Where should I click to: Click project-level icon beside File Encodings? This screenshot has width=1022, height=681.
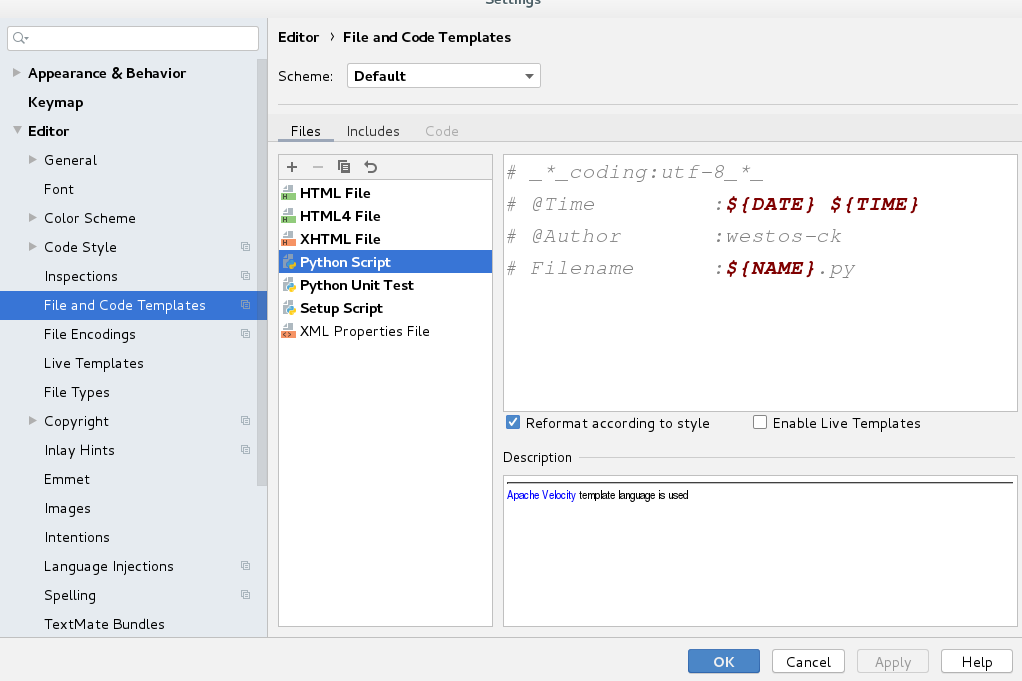click(x=245, y=334)
